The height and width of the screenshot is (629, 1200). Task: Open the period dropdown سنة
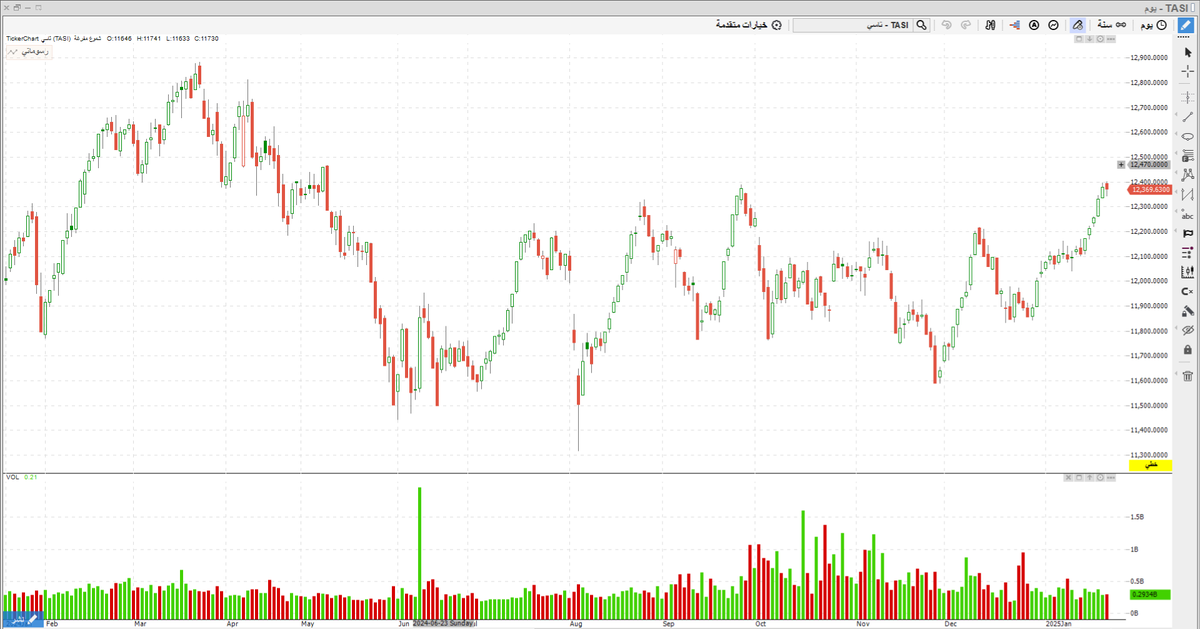click(1112, 25)
